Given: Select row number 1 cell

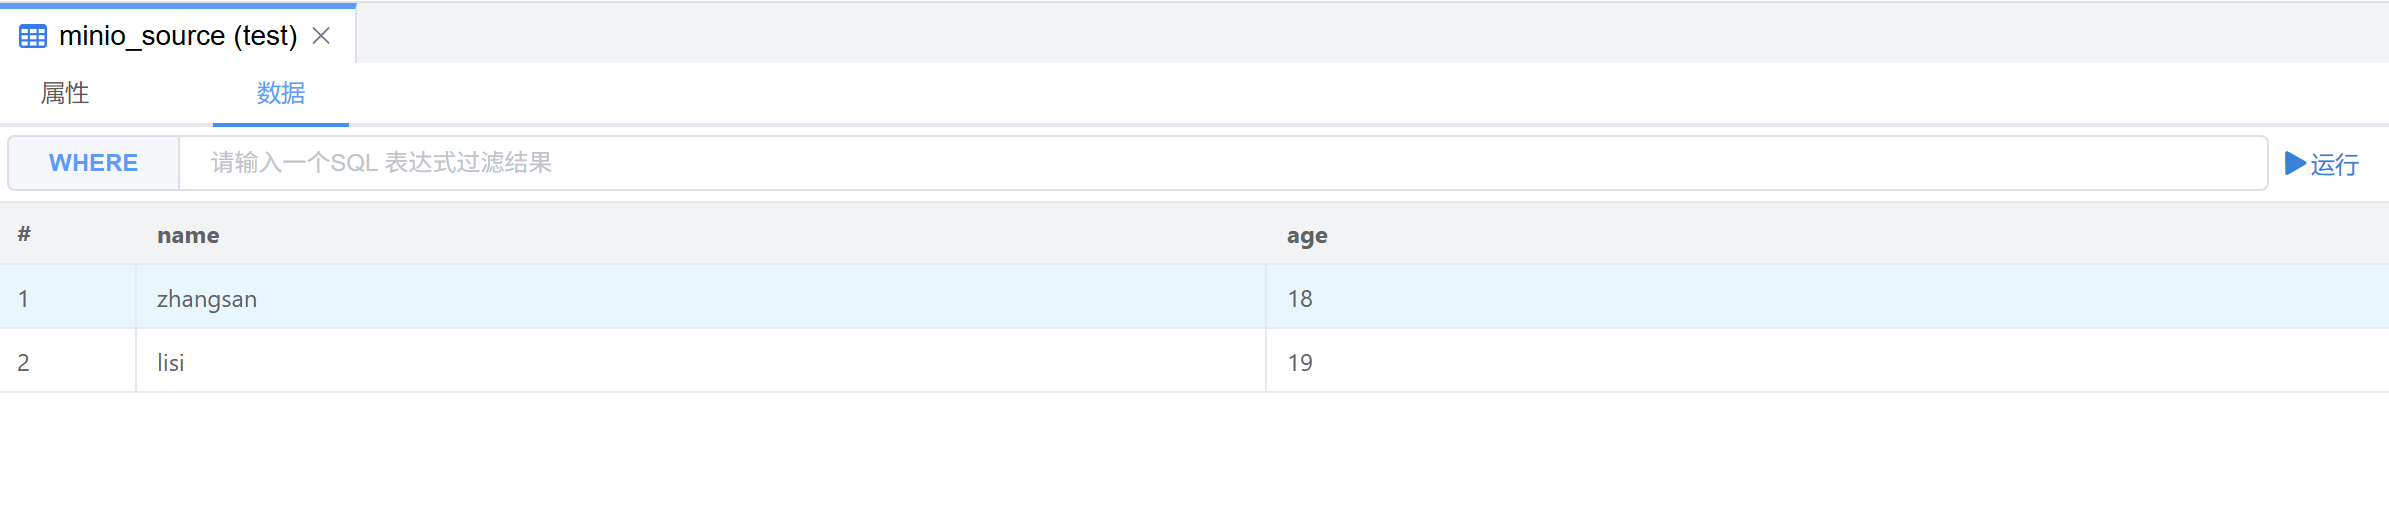Looking at the screenshot, I should point(24,299).
